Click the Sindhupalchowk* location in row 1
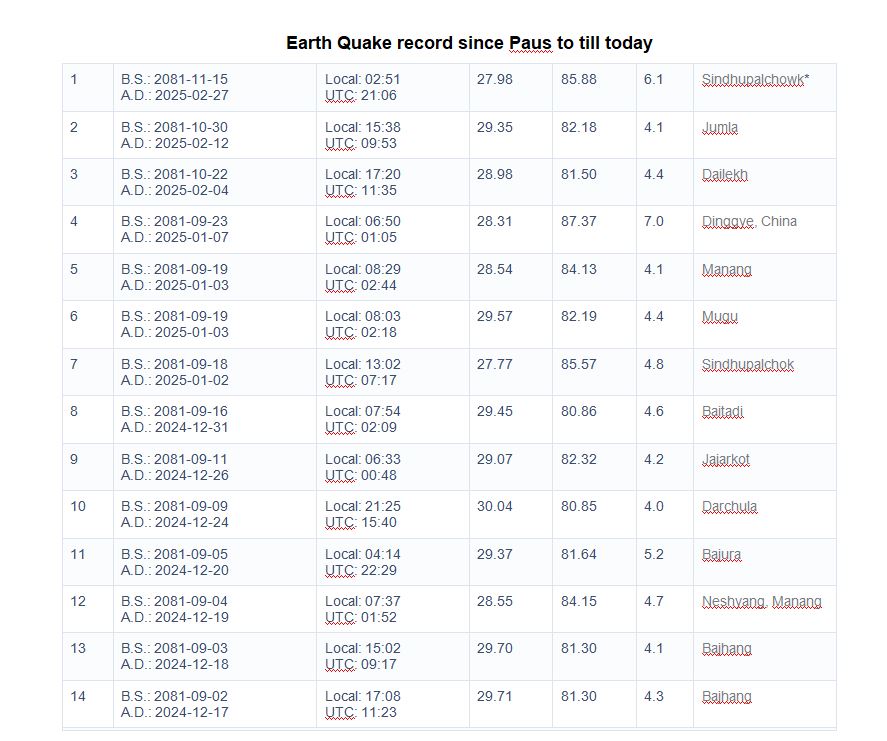887x741 pixels. [755, 80]
